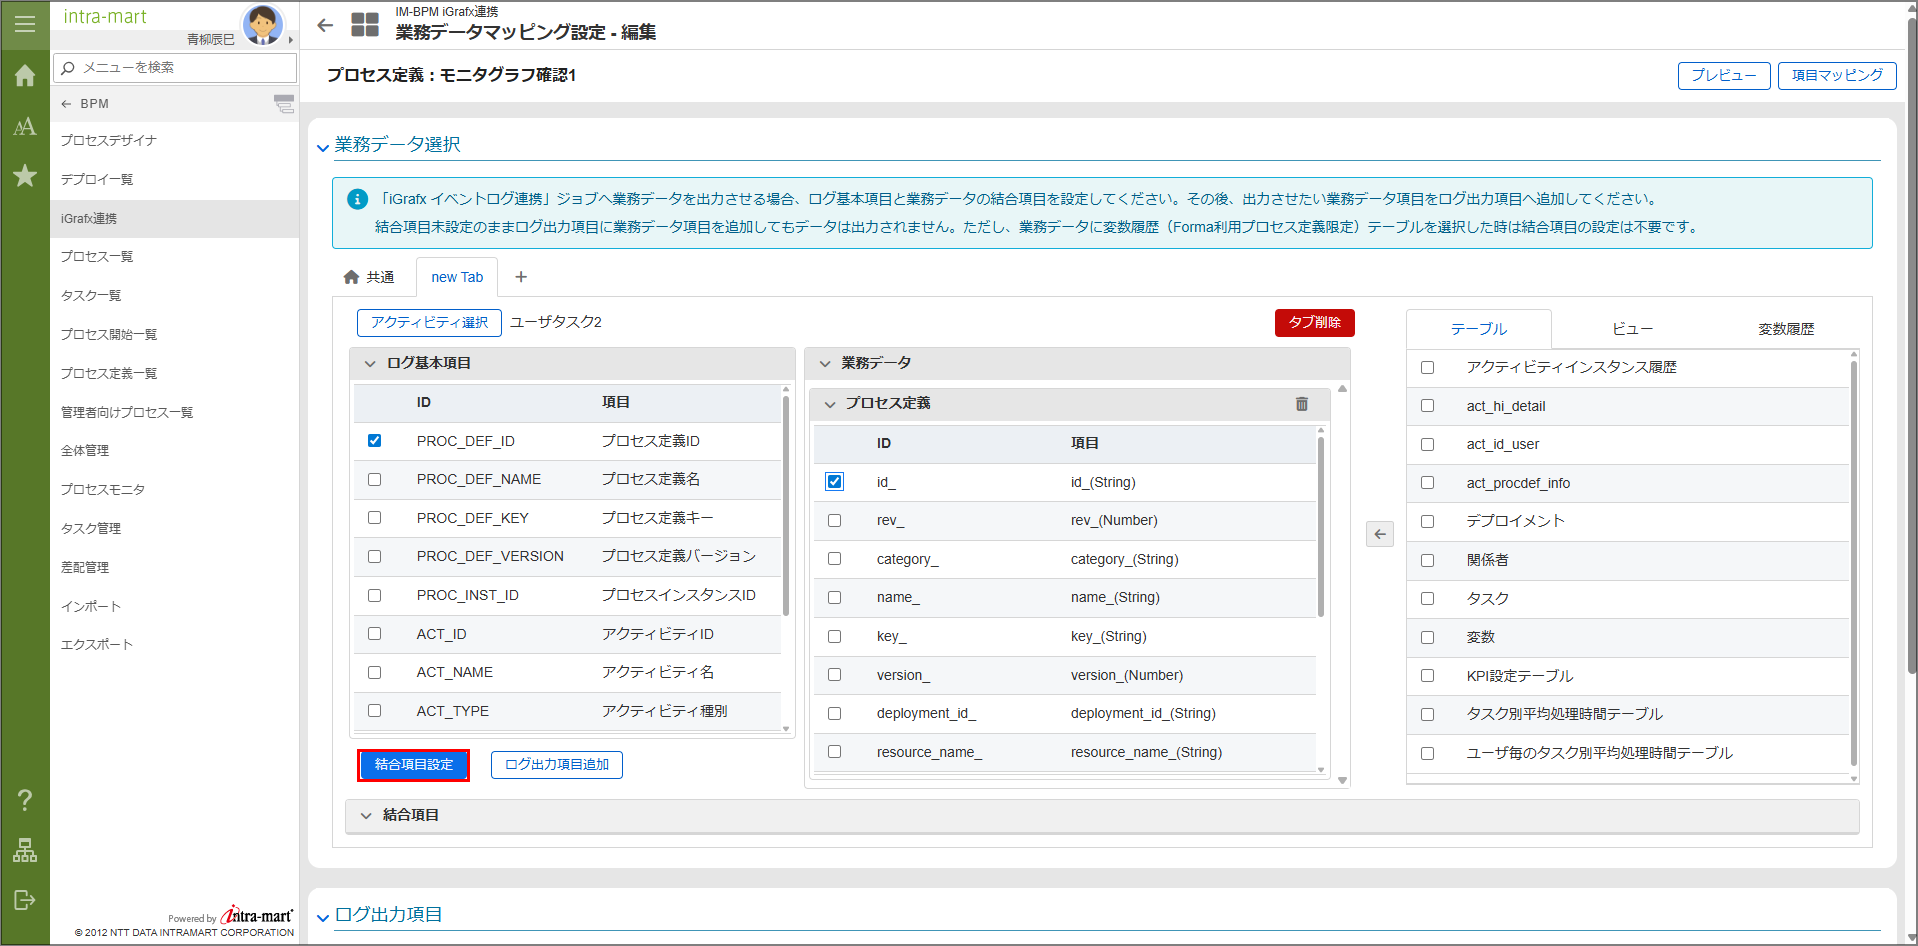
Task: Collapse the 業務データ選択 section
Action: 323,147
